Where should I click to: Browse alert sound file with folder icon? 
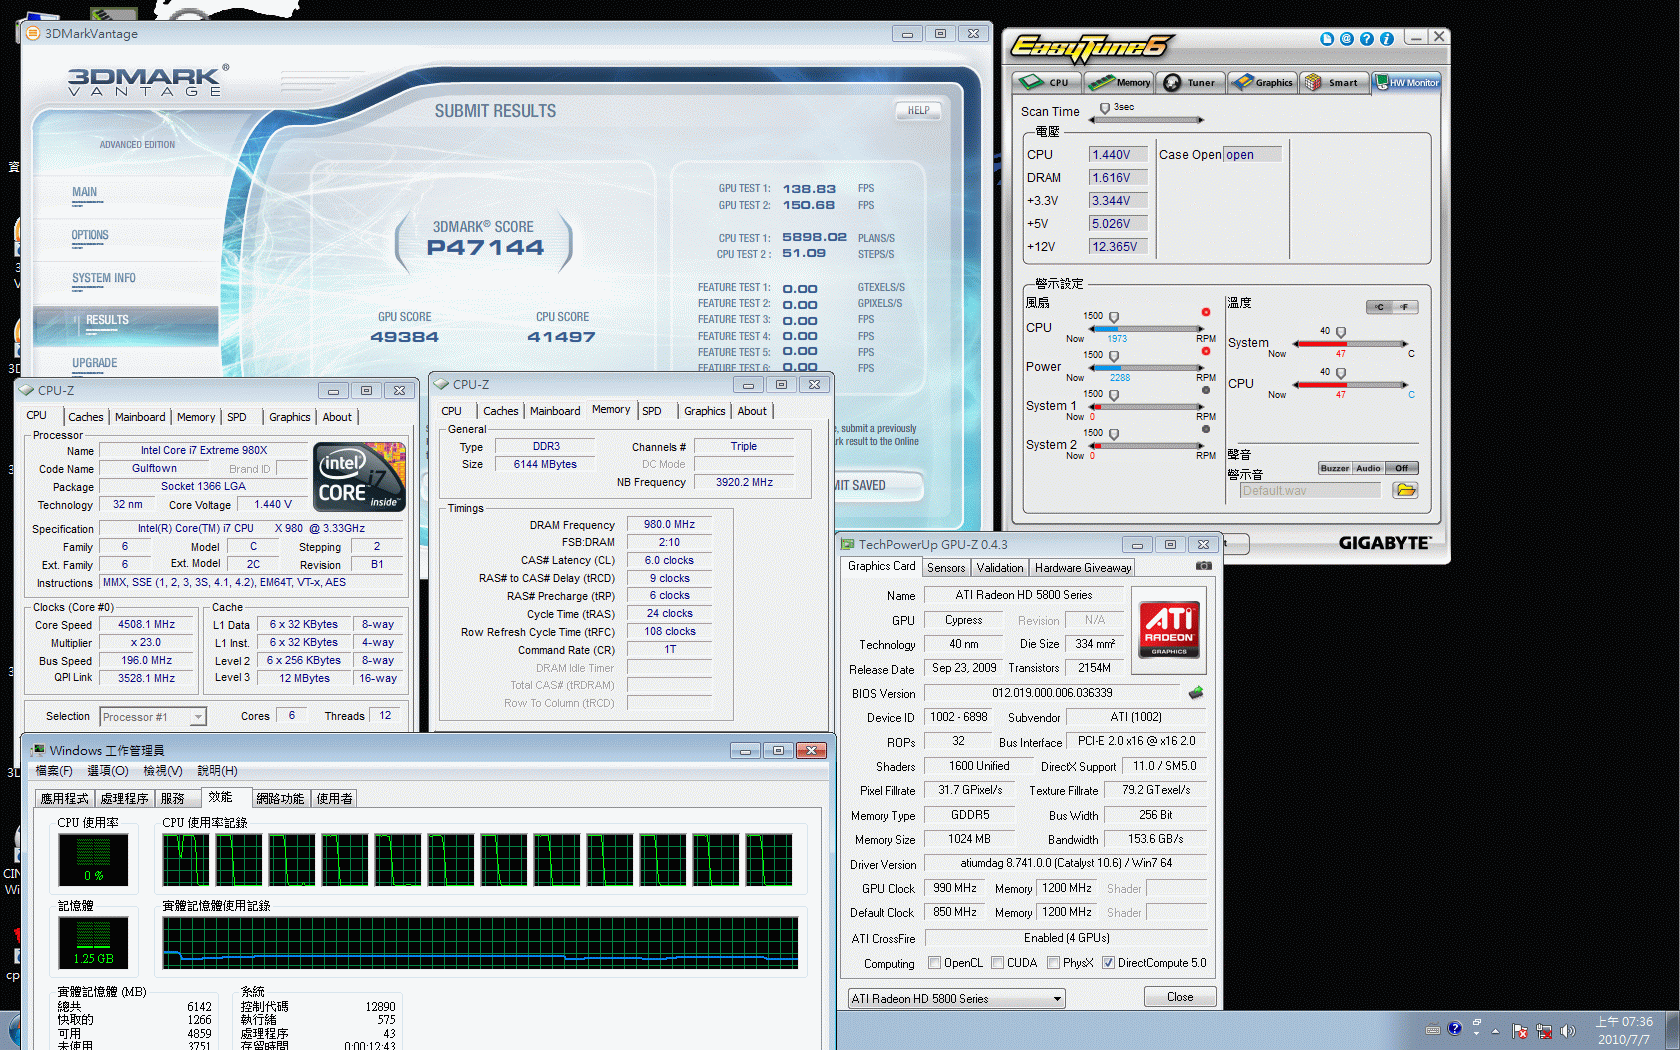click(1406, 490)
